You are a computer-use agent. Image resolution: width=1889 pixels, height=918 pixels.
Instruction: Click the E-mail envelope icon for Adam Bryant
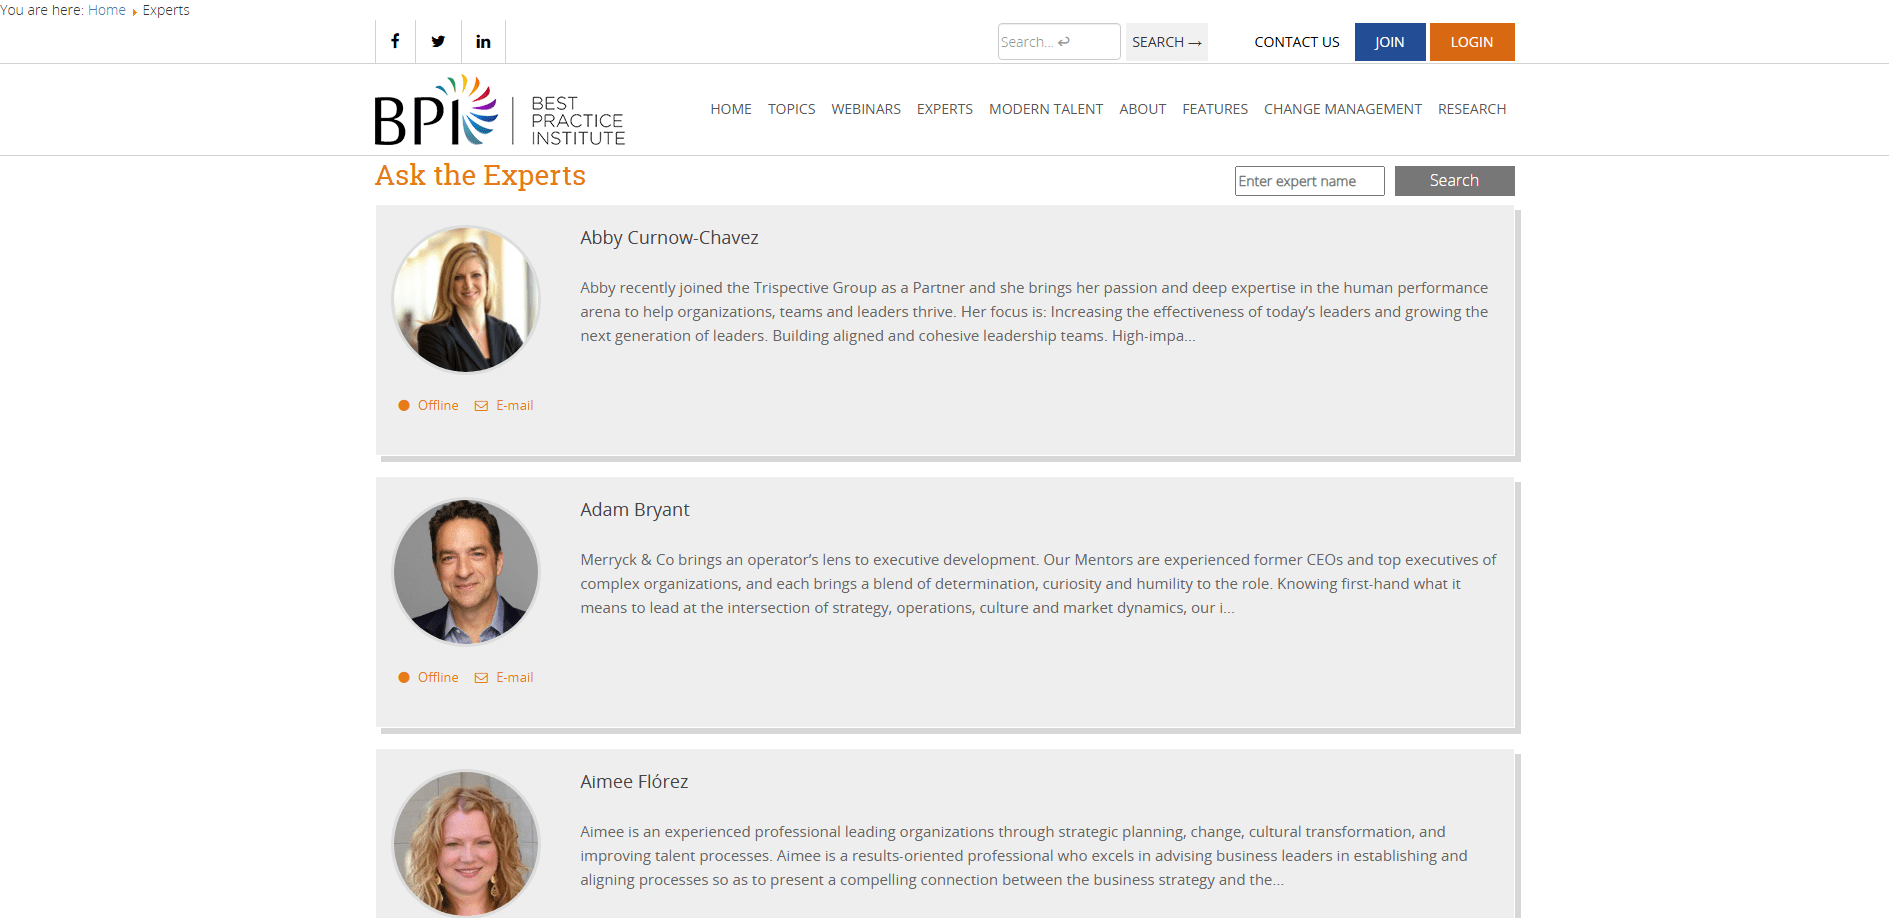(x=481, y=678)
